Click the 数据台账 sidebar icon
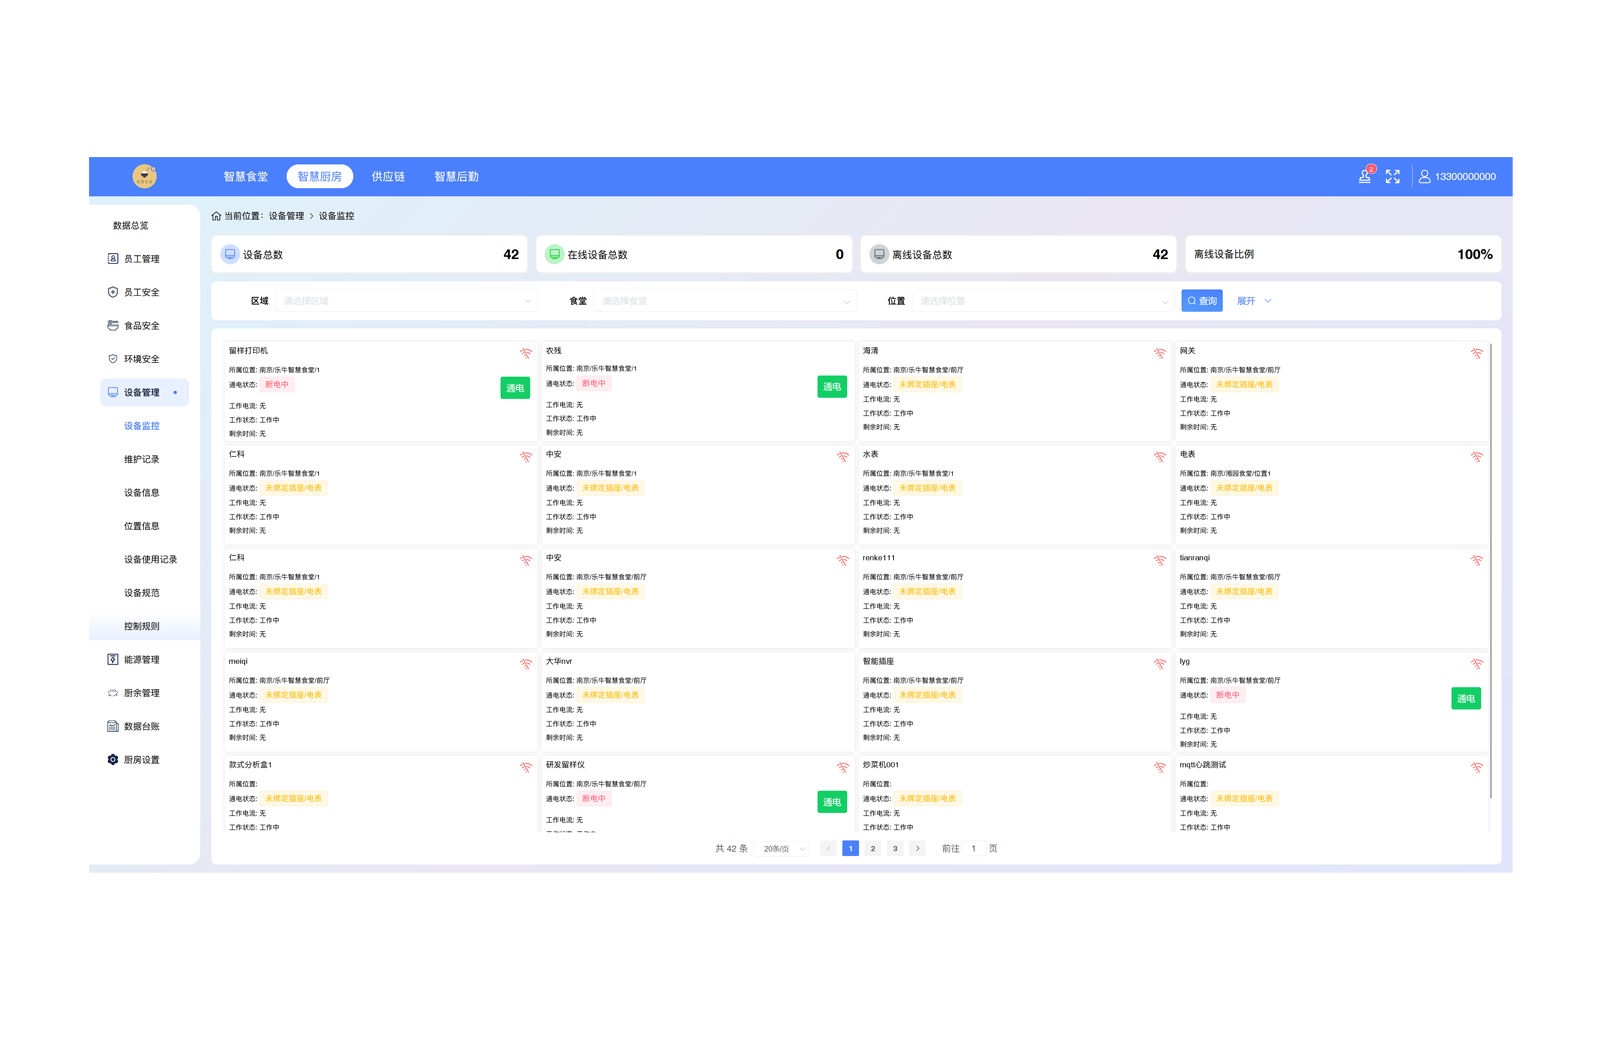Viewport: 1600px width, 1040px height. click(113, 726)
